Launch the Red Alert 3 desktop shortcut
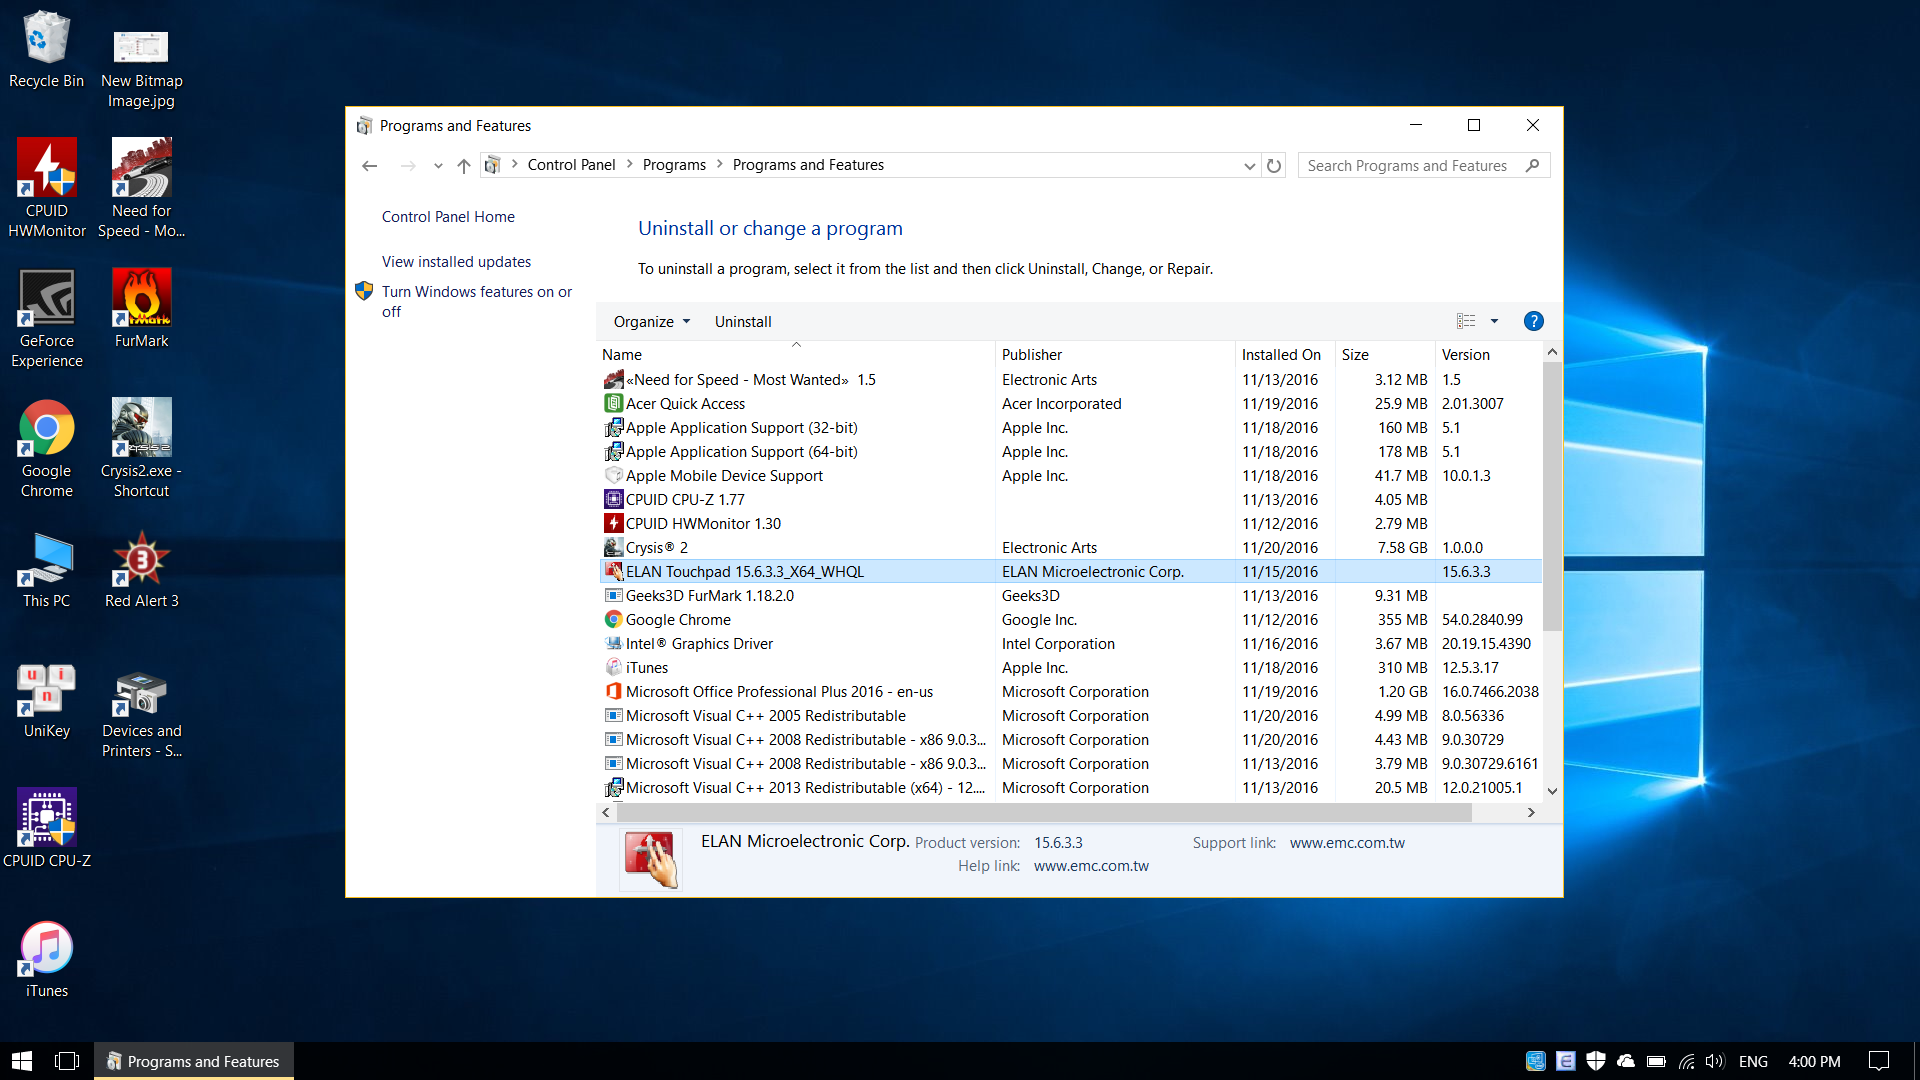This screenshot has height=1080, width=1920. pyautogui.click(x=141, y=568)
